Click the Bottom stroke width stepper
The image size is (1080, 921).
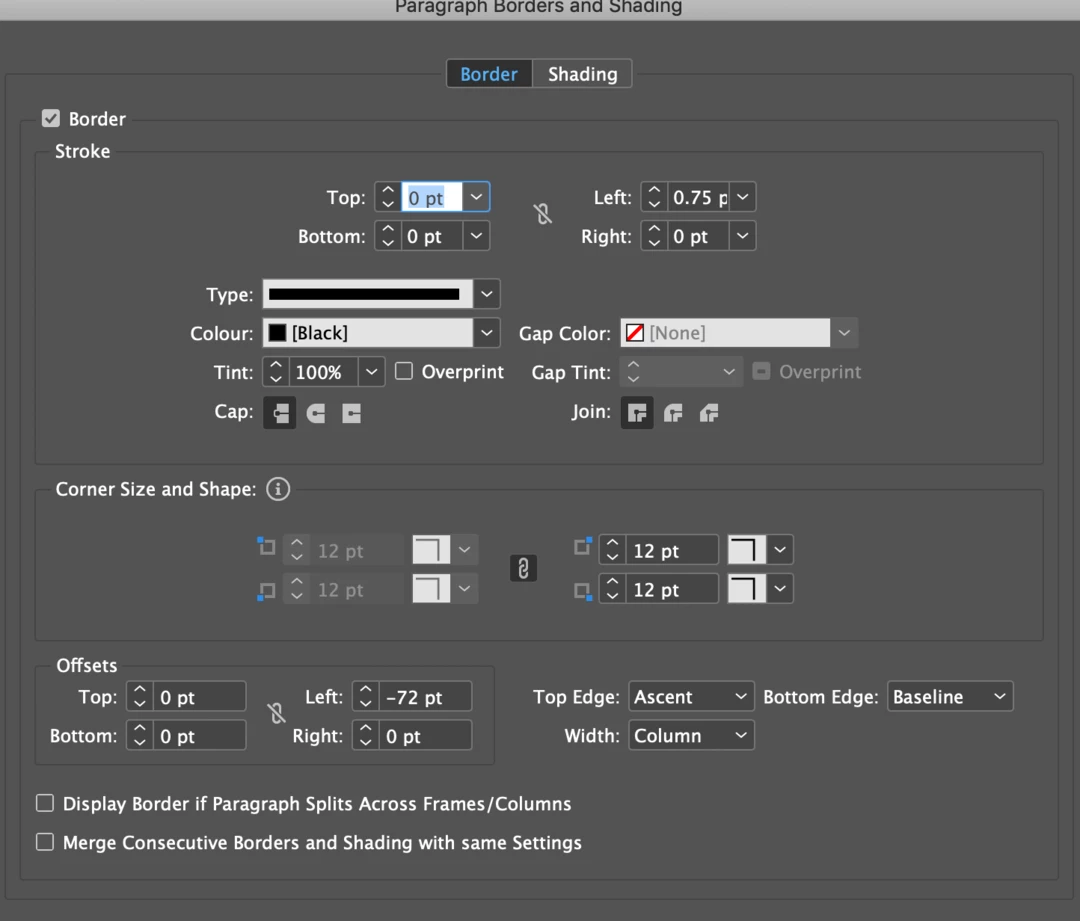pos(388,236)
